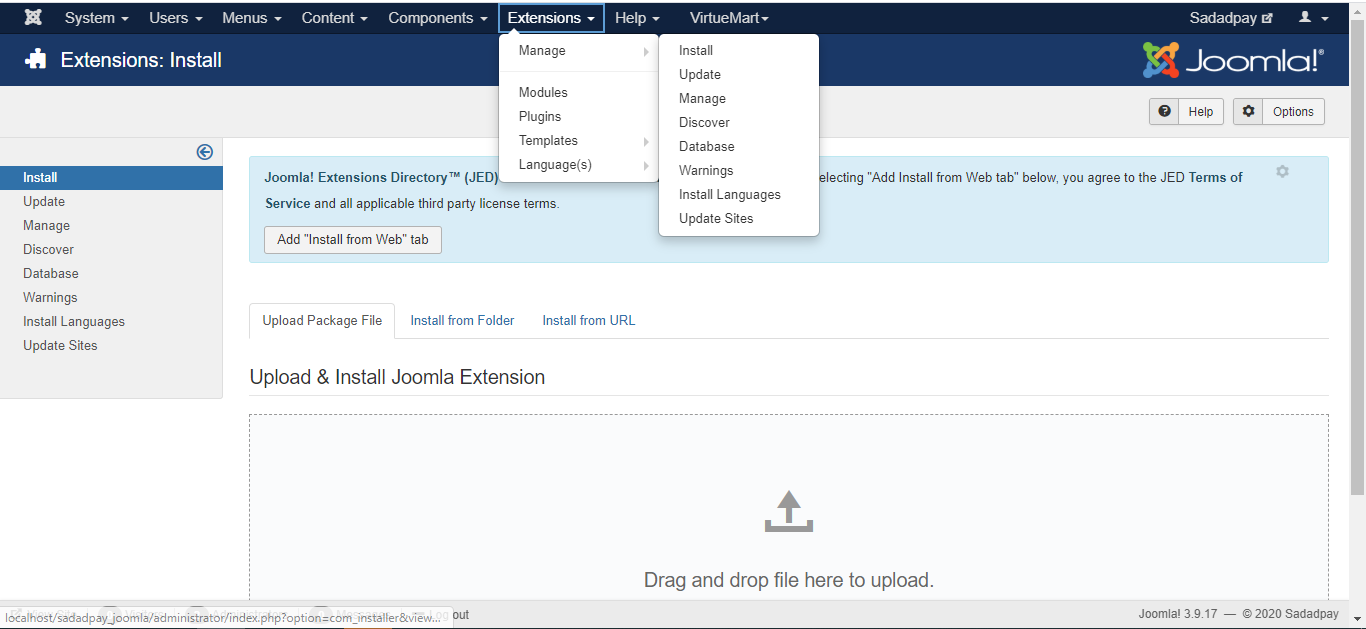Click the puzzle piece Extensions icon

coord(36,60)
